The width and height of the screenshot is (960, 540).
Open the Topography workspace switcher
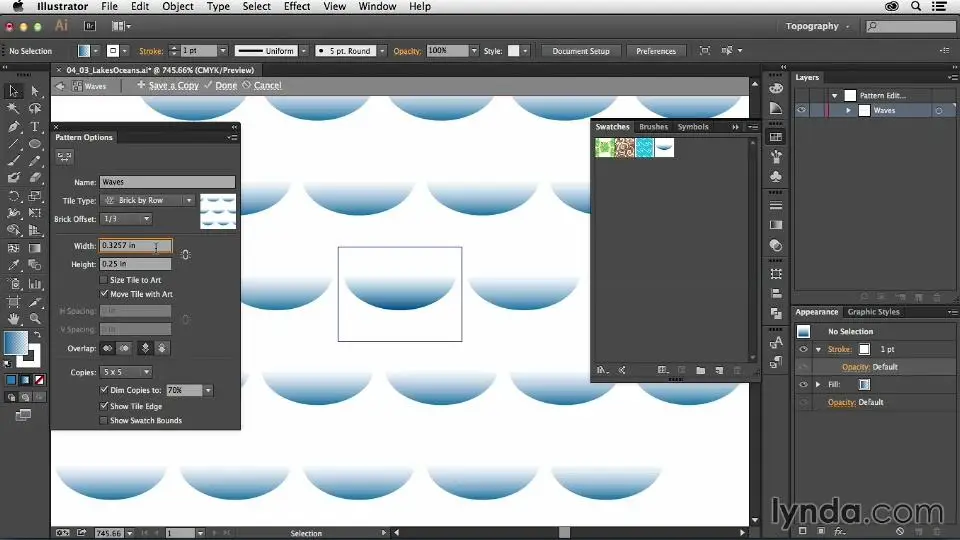coord(817,26)
